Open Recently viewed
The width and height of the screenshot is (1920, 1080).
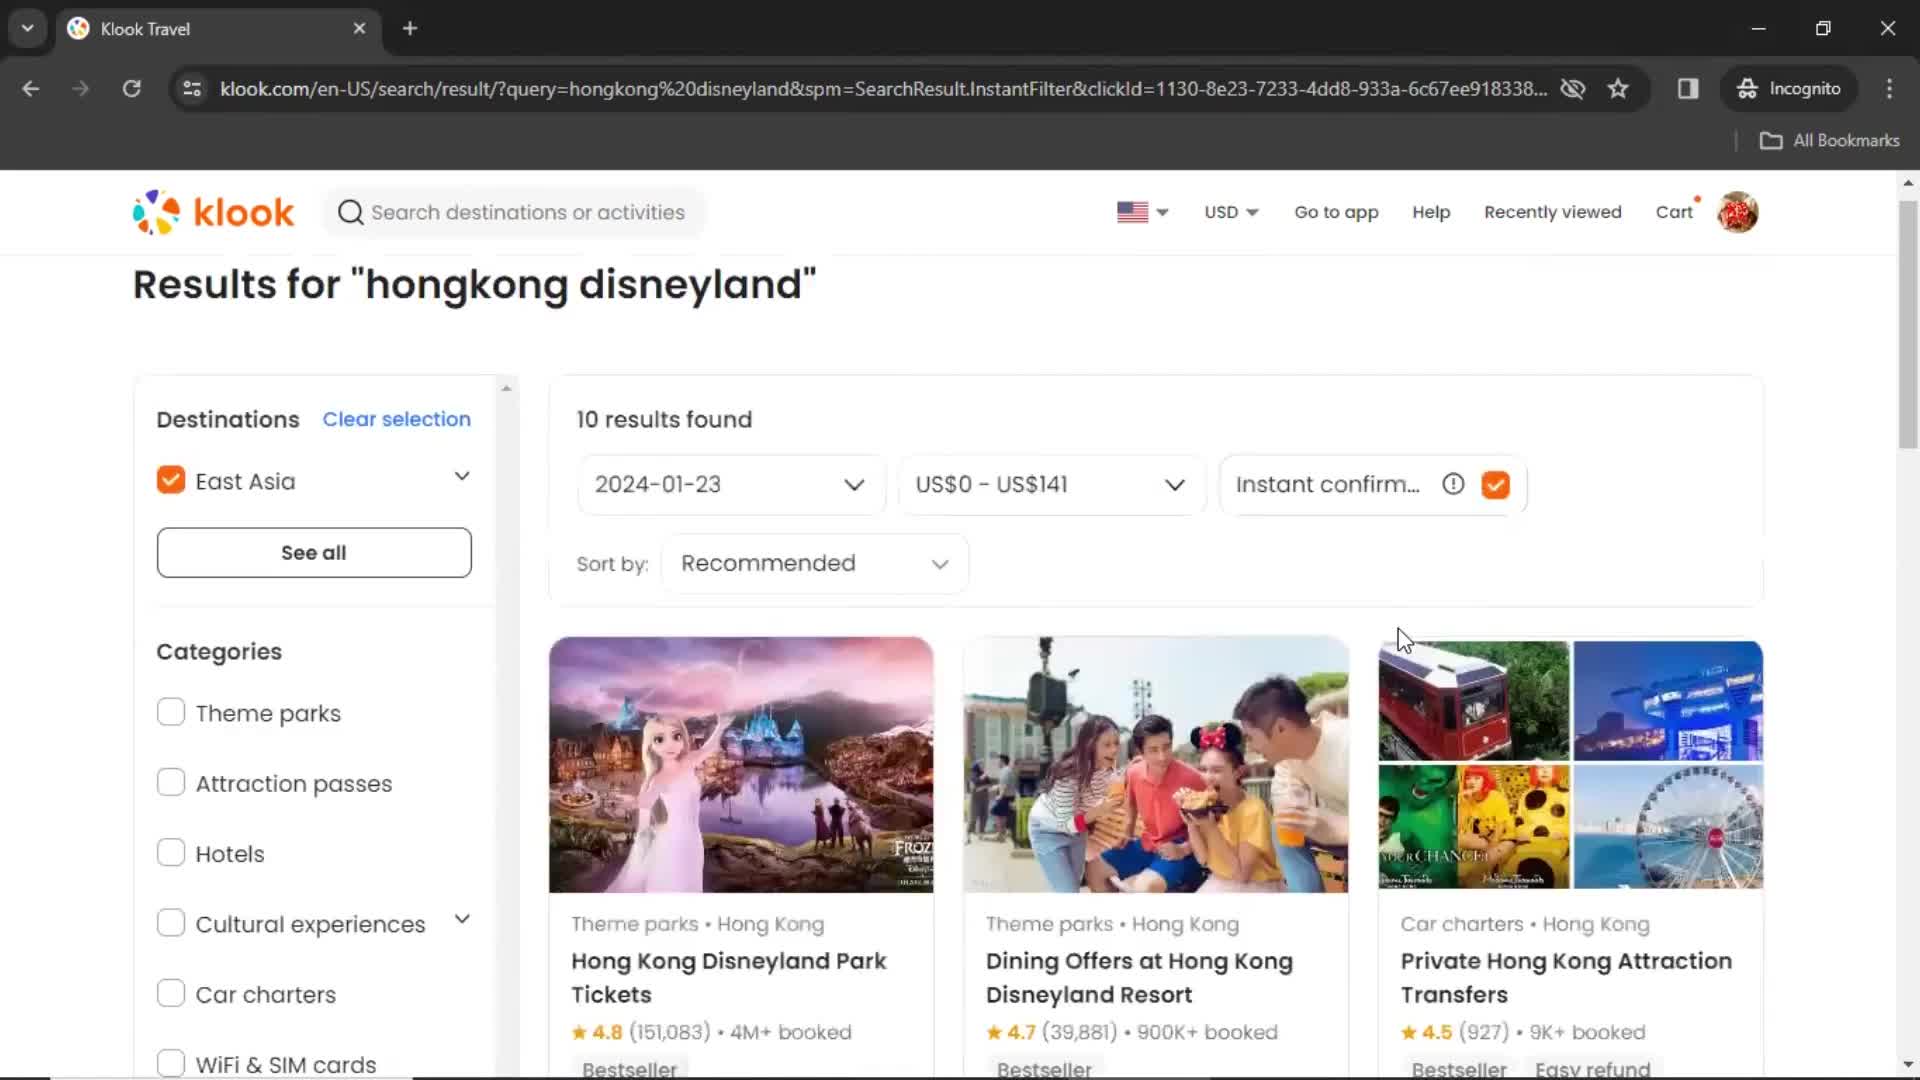tap(1553, 212)
